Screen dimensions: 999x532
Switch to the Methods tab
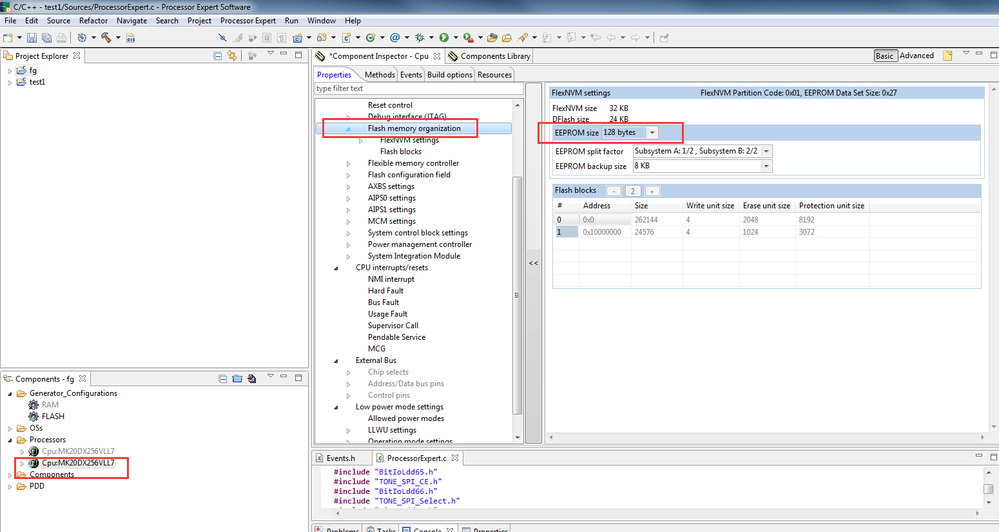[x=380, y=75]
